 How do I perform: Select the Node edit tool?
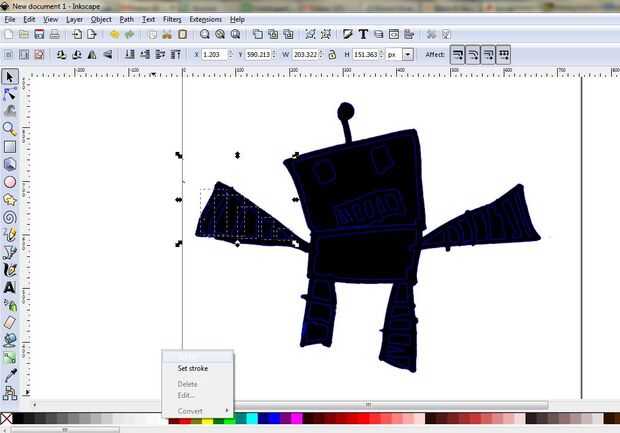point(10,94)
